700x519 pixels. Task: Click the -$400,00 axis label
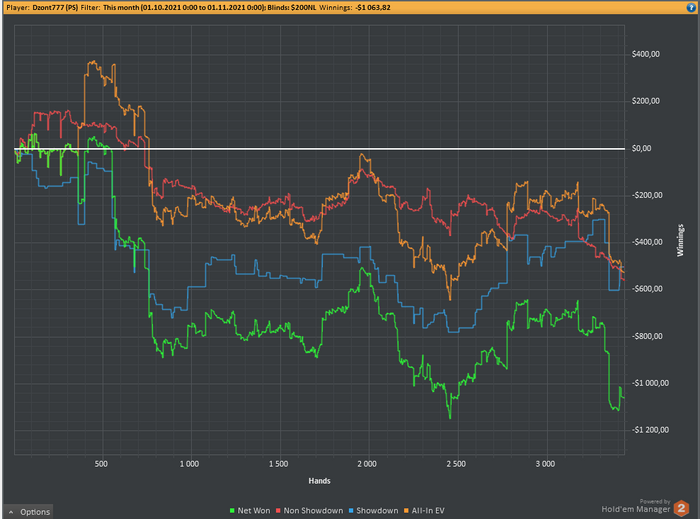[x=647, y=242]
